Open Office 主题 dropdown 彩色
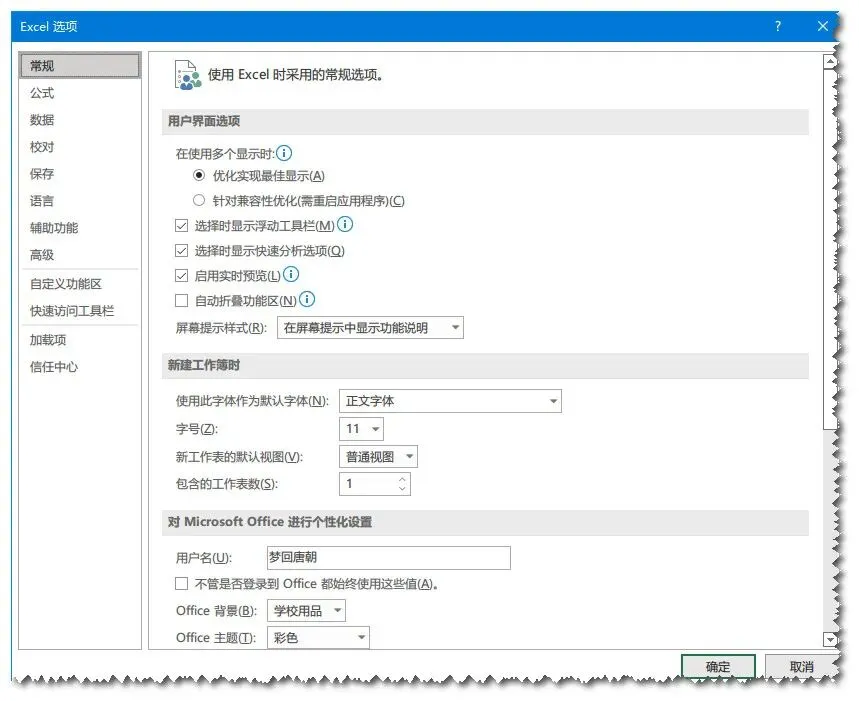The image size is (859, 701). pos(318,637)
